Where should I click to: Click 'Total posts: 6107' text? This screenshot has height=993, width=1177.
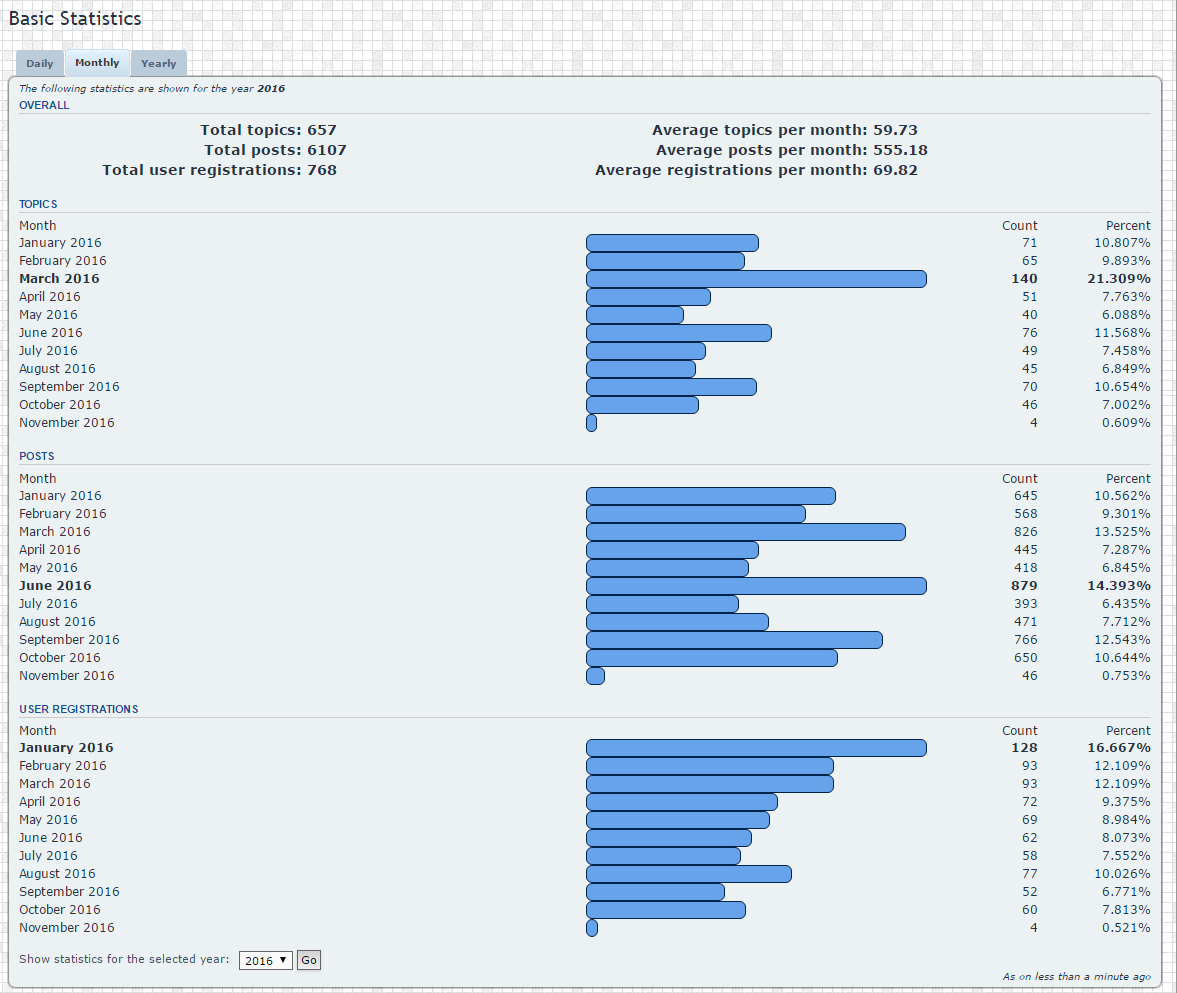click(x=275, y=150)
